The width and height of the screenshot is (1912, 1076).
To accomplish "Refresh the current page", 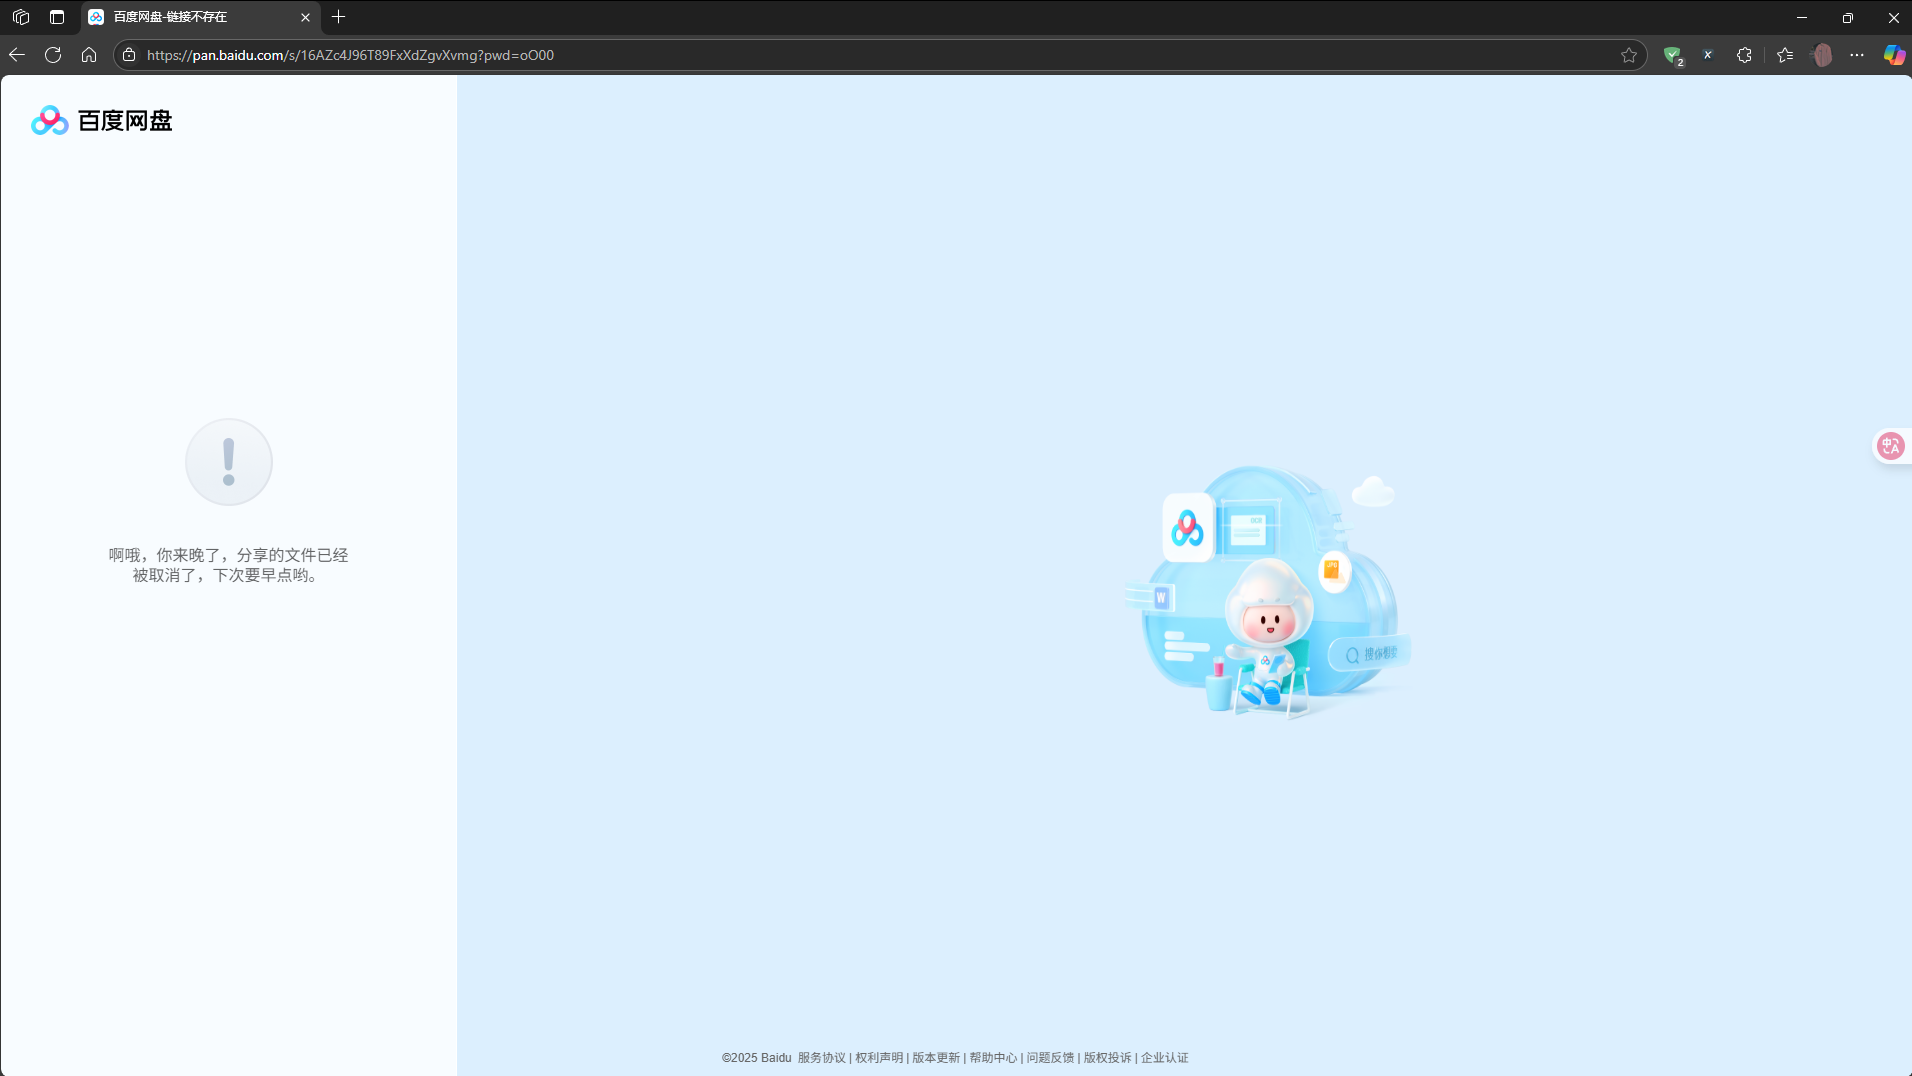I will [x=53, y=55].
